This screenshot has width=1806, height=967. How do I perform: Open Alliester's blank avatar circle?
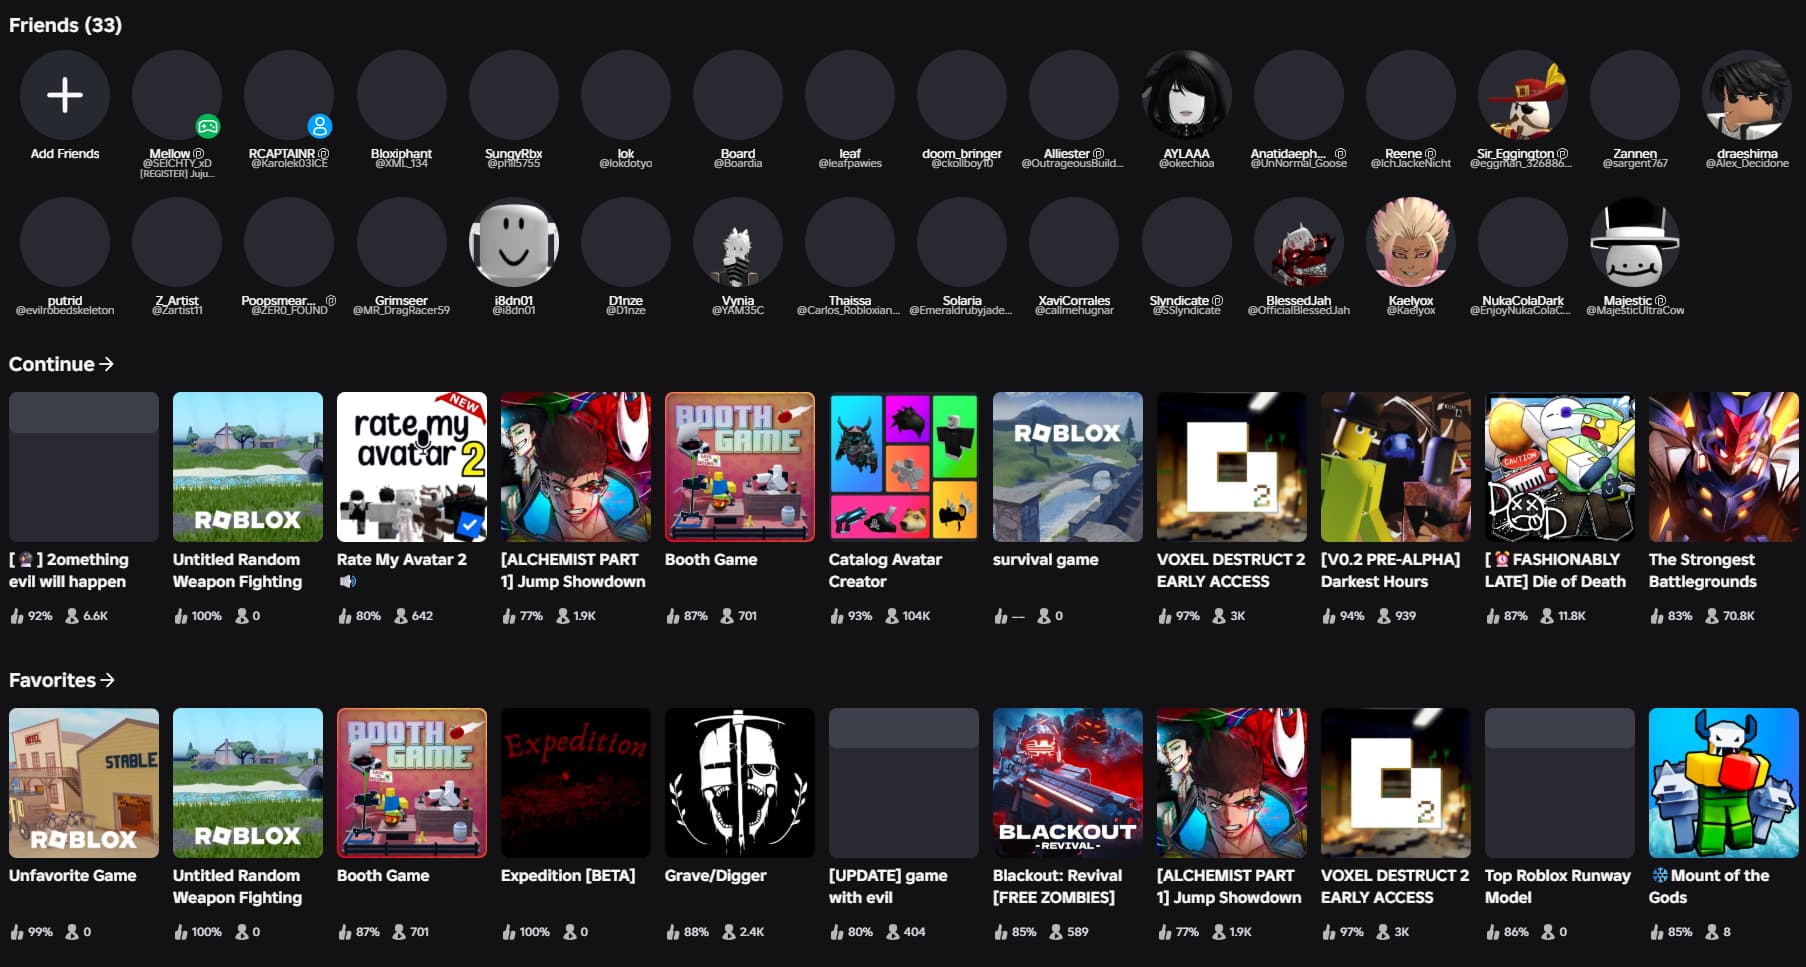tap(1074, 95)
